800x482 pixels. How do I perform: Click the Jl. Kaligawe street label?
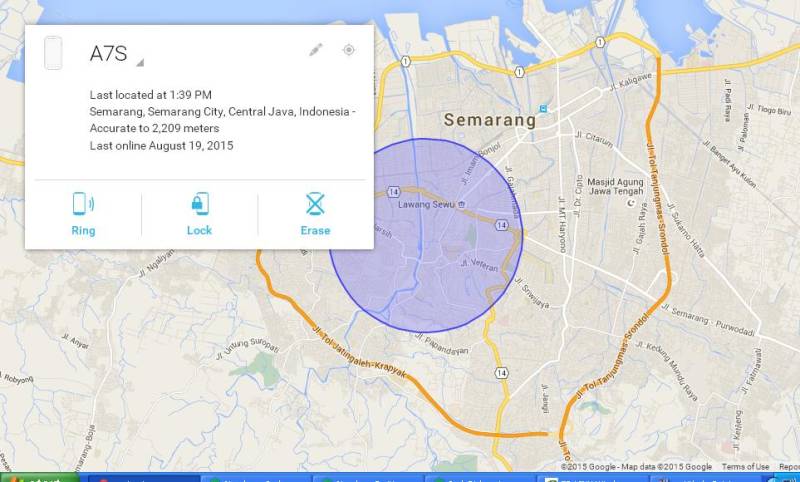(x=631, y=82)
